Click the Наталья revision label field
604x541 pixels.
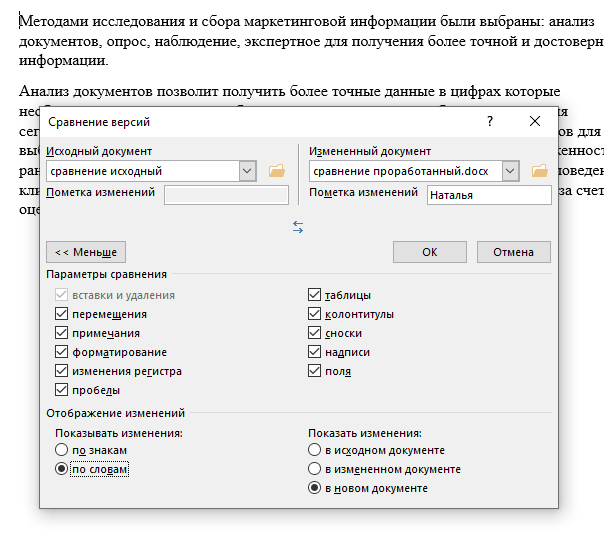click(x=488, y=195)
